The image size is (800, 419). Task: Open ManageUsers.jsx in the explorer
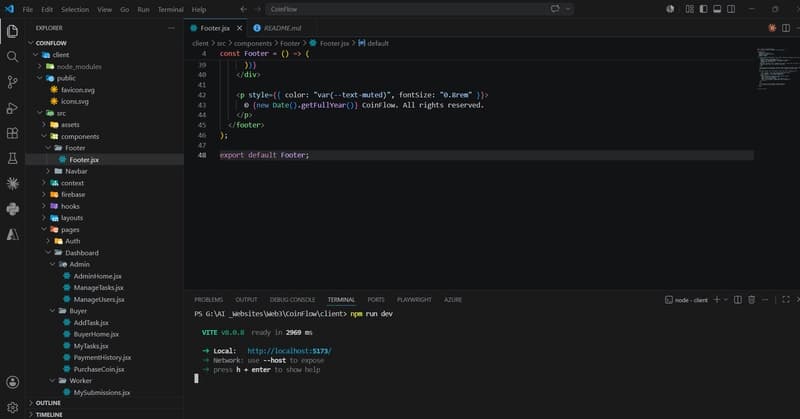tap(94, 300)
